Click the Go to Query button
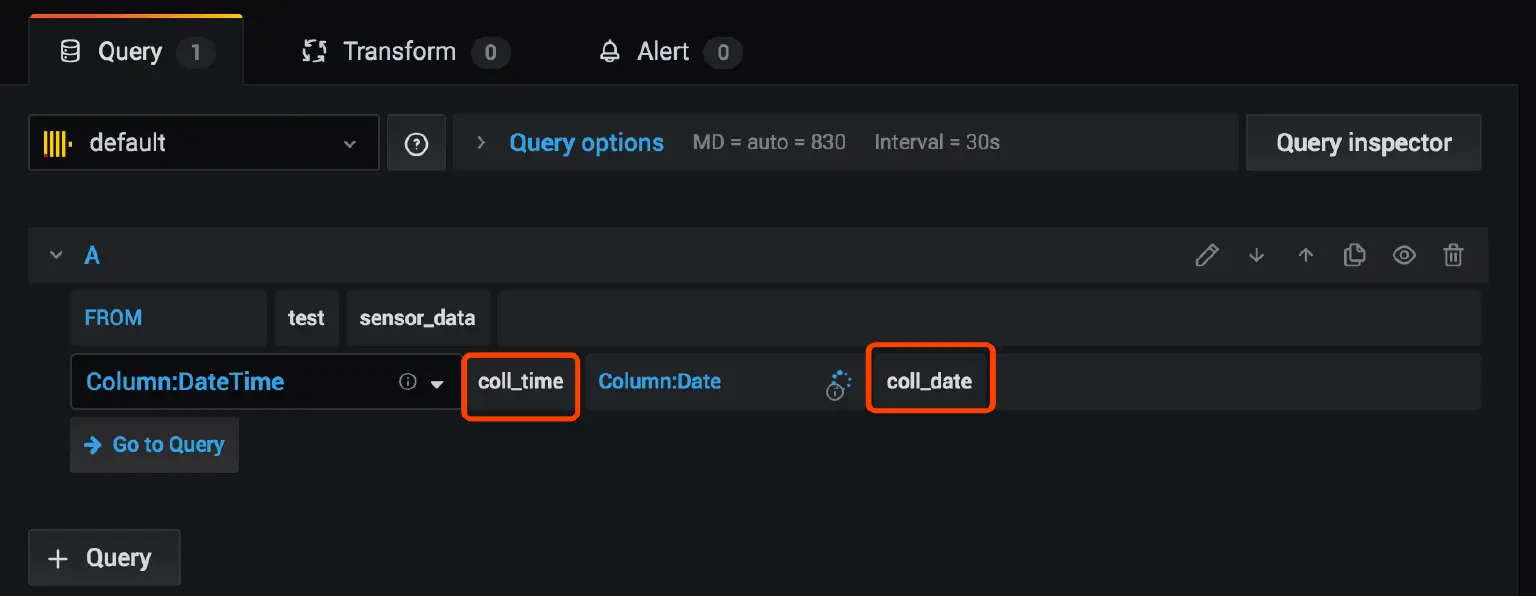The height and width of the screenshot is (596, 1536). (x=154, y=445)
